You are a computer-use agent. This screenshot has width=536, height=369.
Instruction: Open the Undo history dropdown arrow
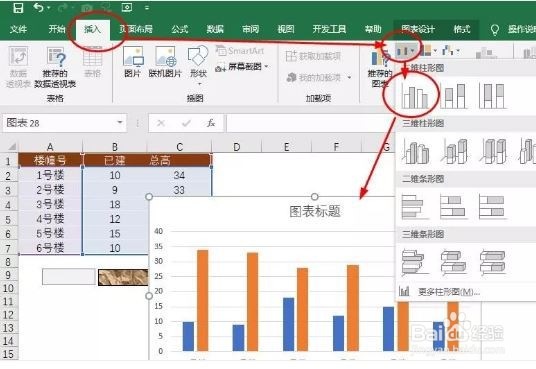[x=48, y=8]
